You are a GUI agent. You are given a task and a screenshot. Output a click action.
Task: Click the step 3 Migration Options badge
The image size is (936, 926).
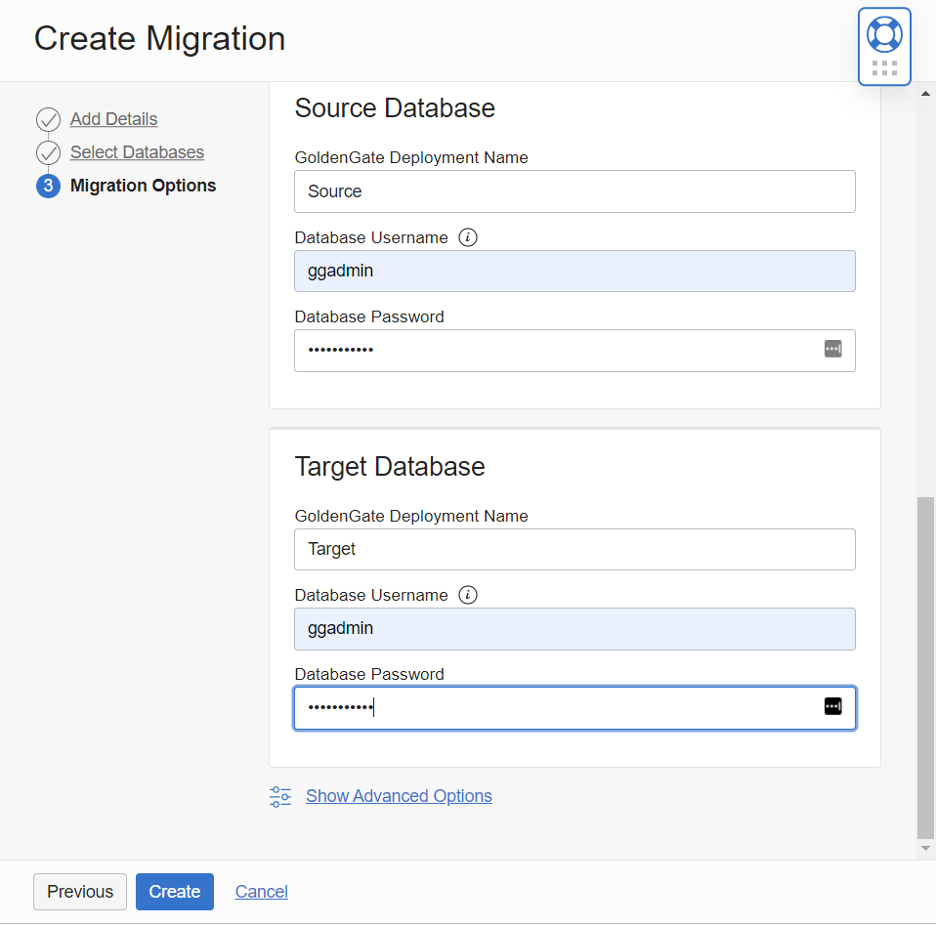coord(48,186)
